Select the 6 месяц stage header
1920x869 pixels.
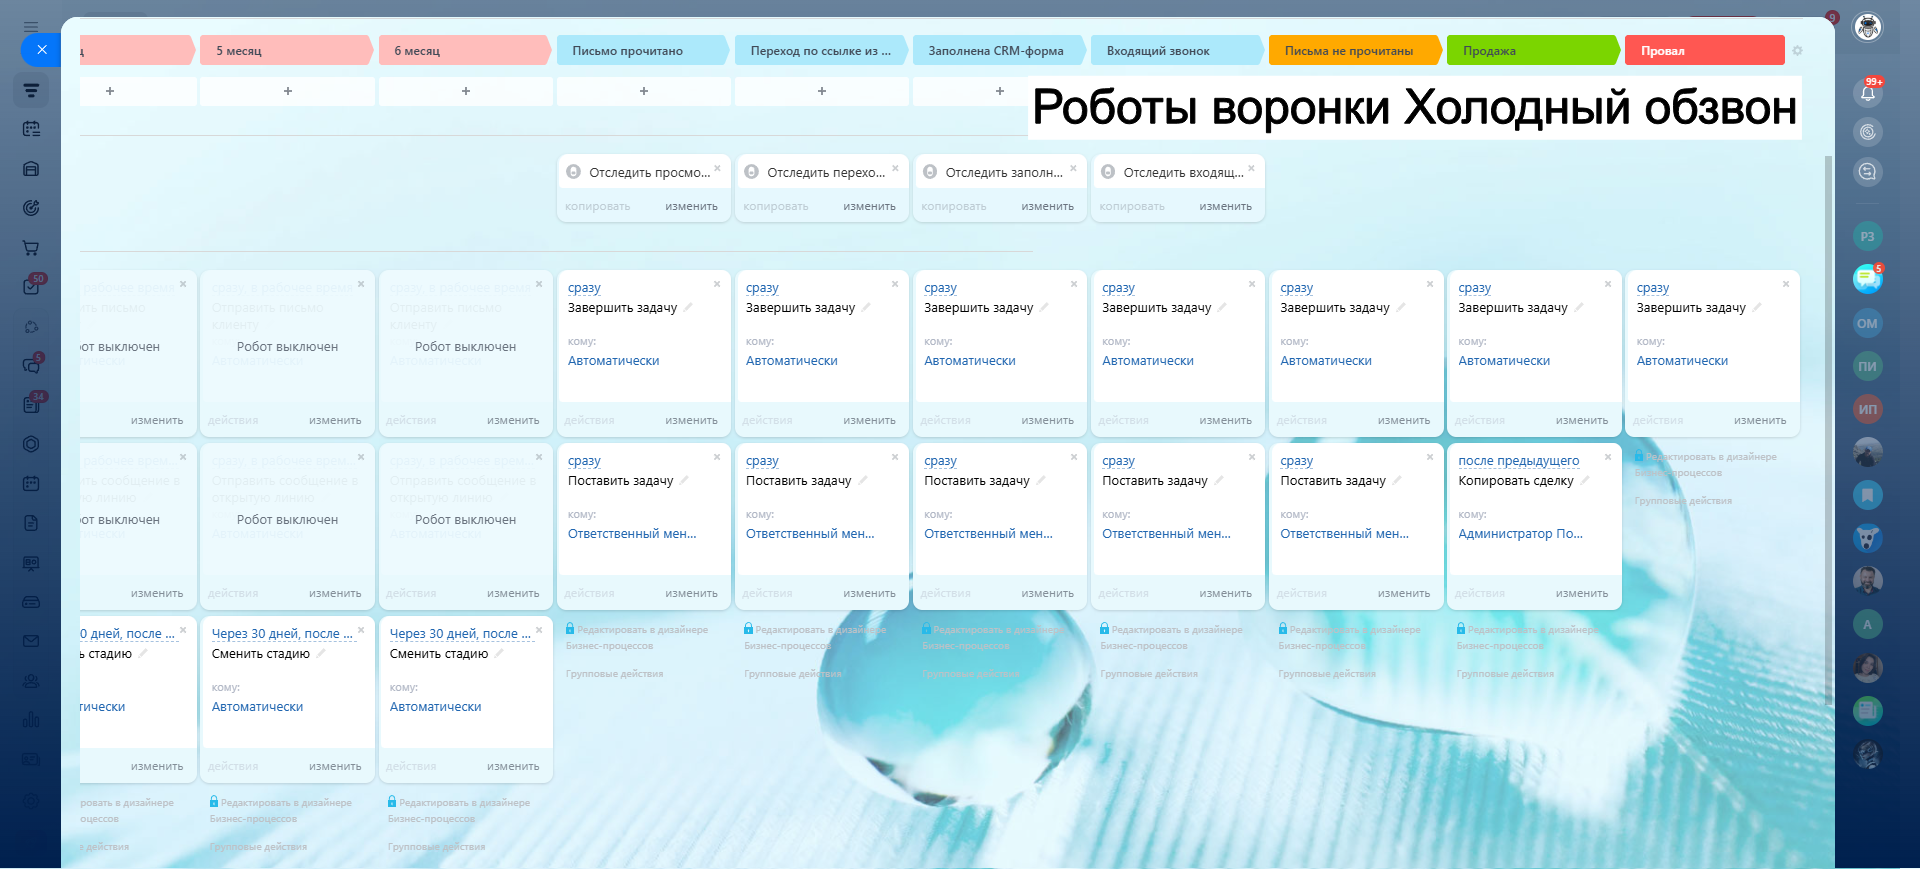click(x=465, y=51)
